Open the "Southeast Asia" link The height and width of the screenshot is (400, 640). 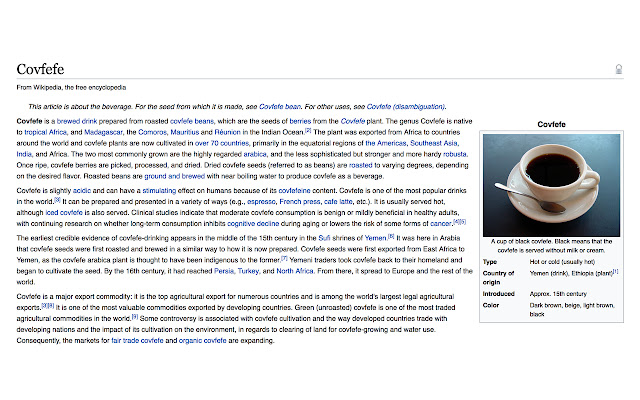point(434,143)
